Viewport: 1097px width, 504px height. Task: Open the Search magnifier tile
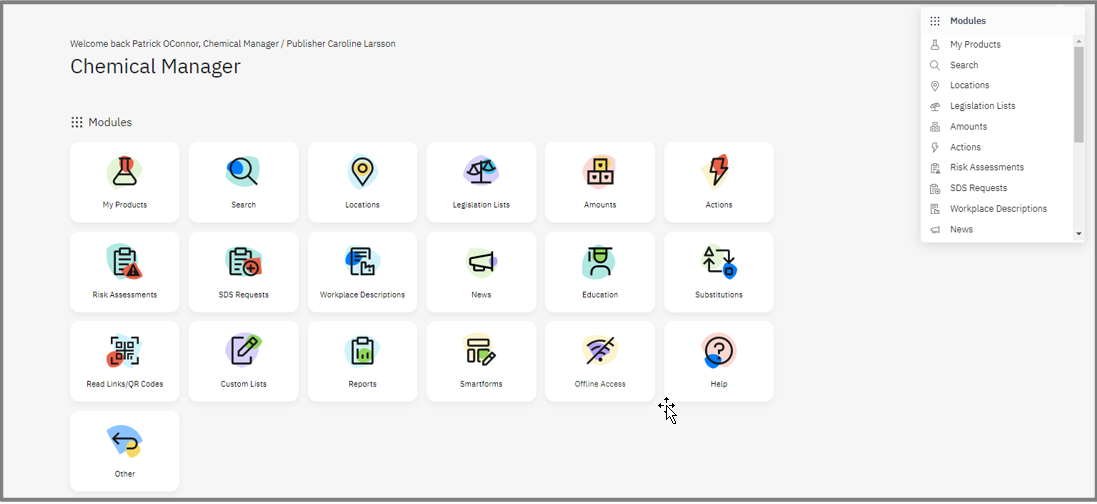click(x=243, y=181)
